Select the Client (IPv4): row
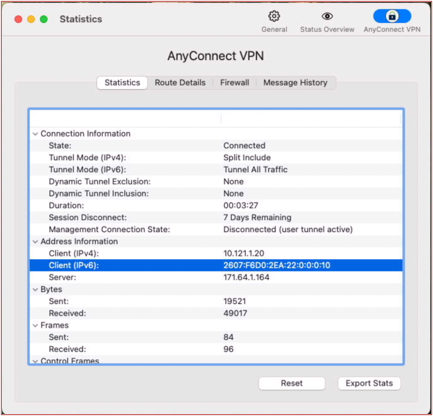The height and width of the screenshot is (416, 433). 216,254
